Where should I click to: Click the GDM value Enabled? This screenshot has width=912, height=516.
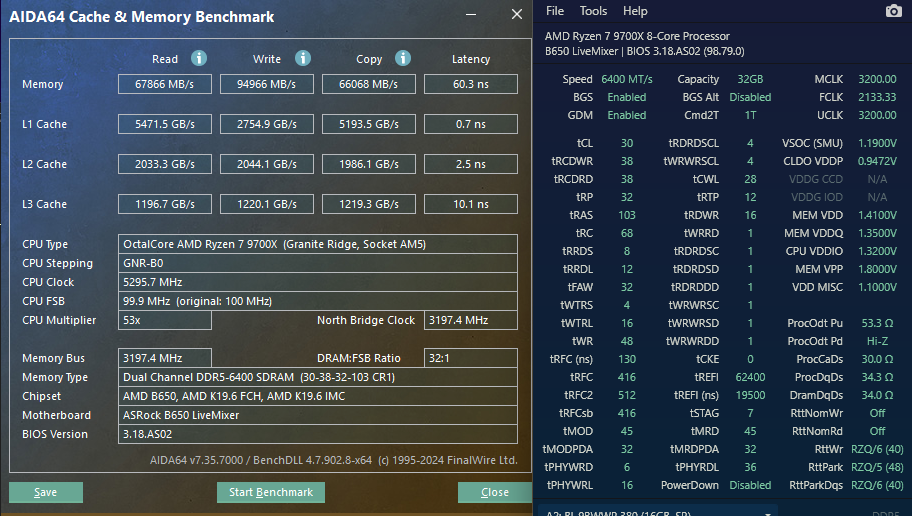(627, 115)
